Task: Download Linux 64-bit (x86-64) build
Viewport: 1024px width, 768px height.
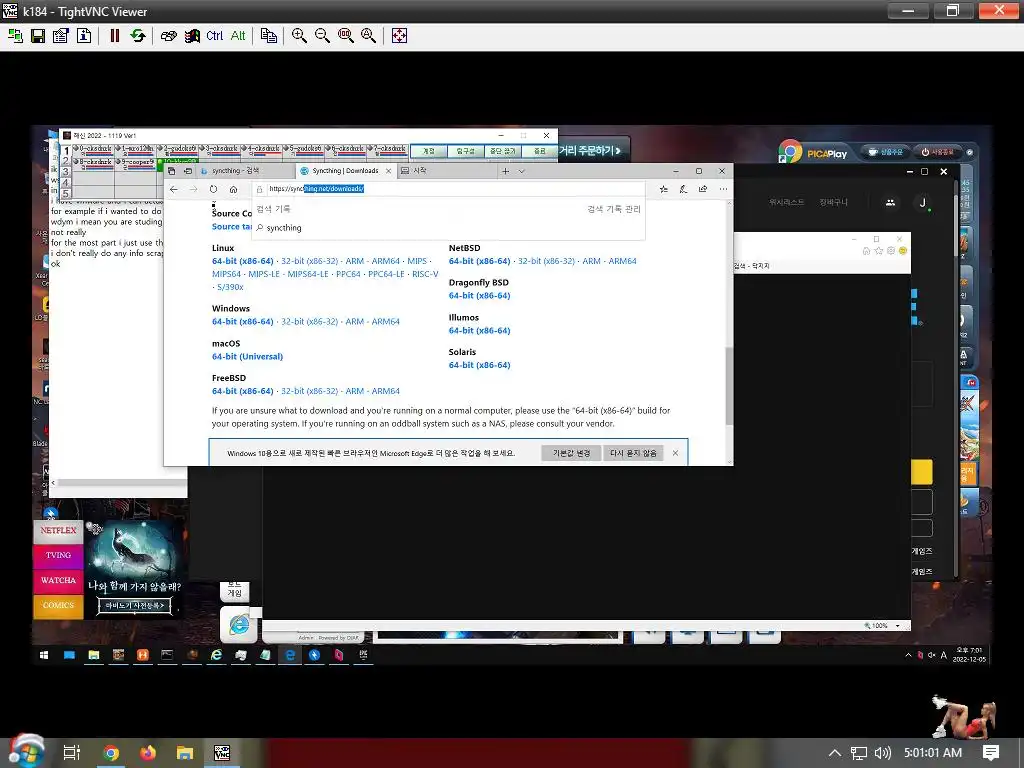Action: [243, 261]
